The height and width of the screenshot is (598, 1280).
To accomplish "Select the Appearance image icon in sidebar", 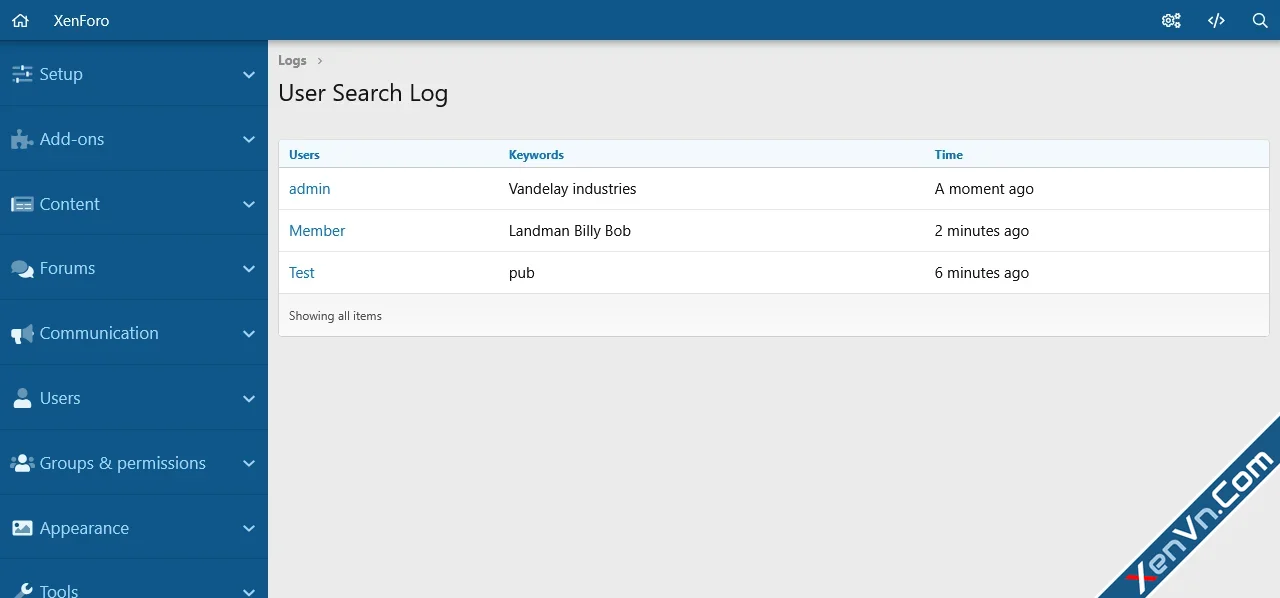I will [x=21, y=527].
